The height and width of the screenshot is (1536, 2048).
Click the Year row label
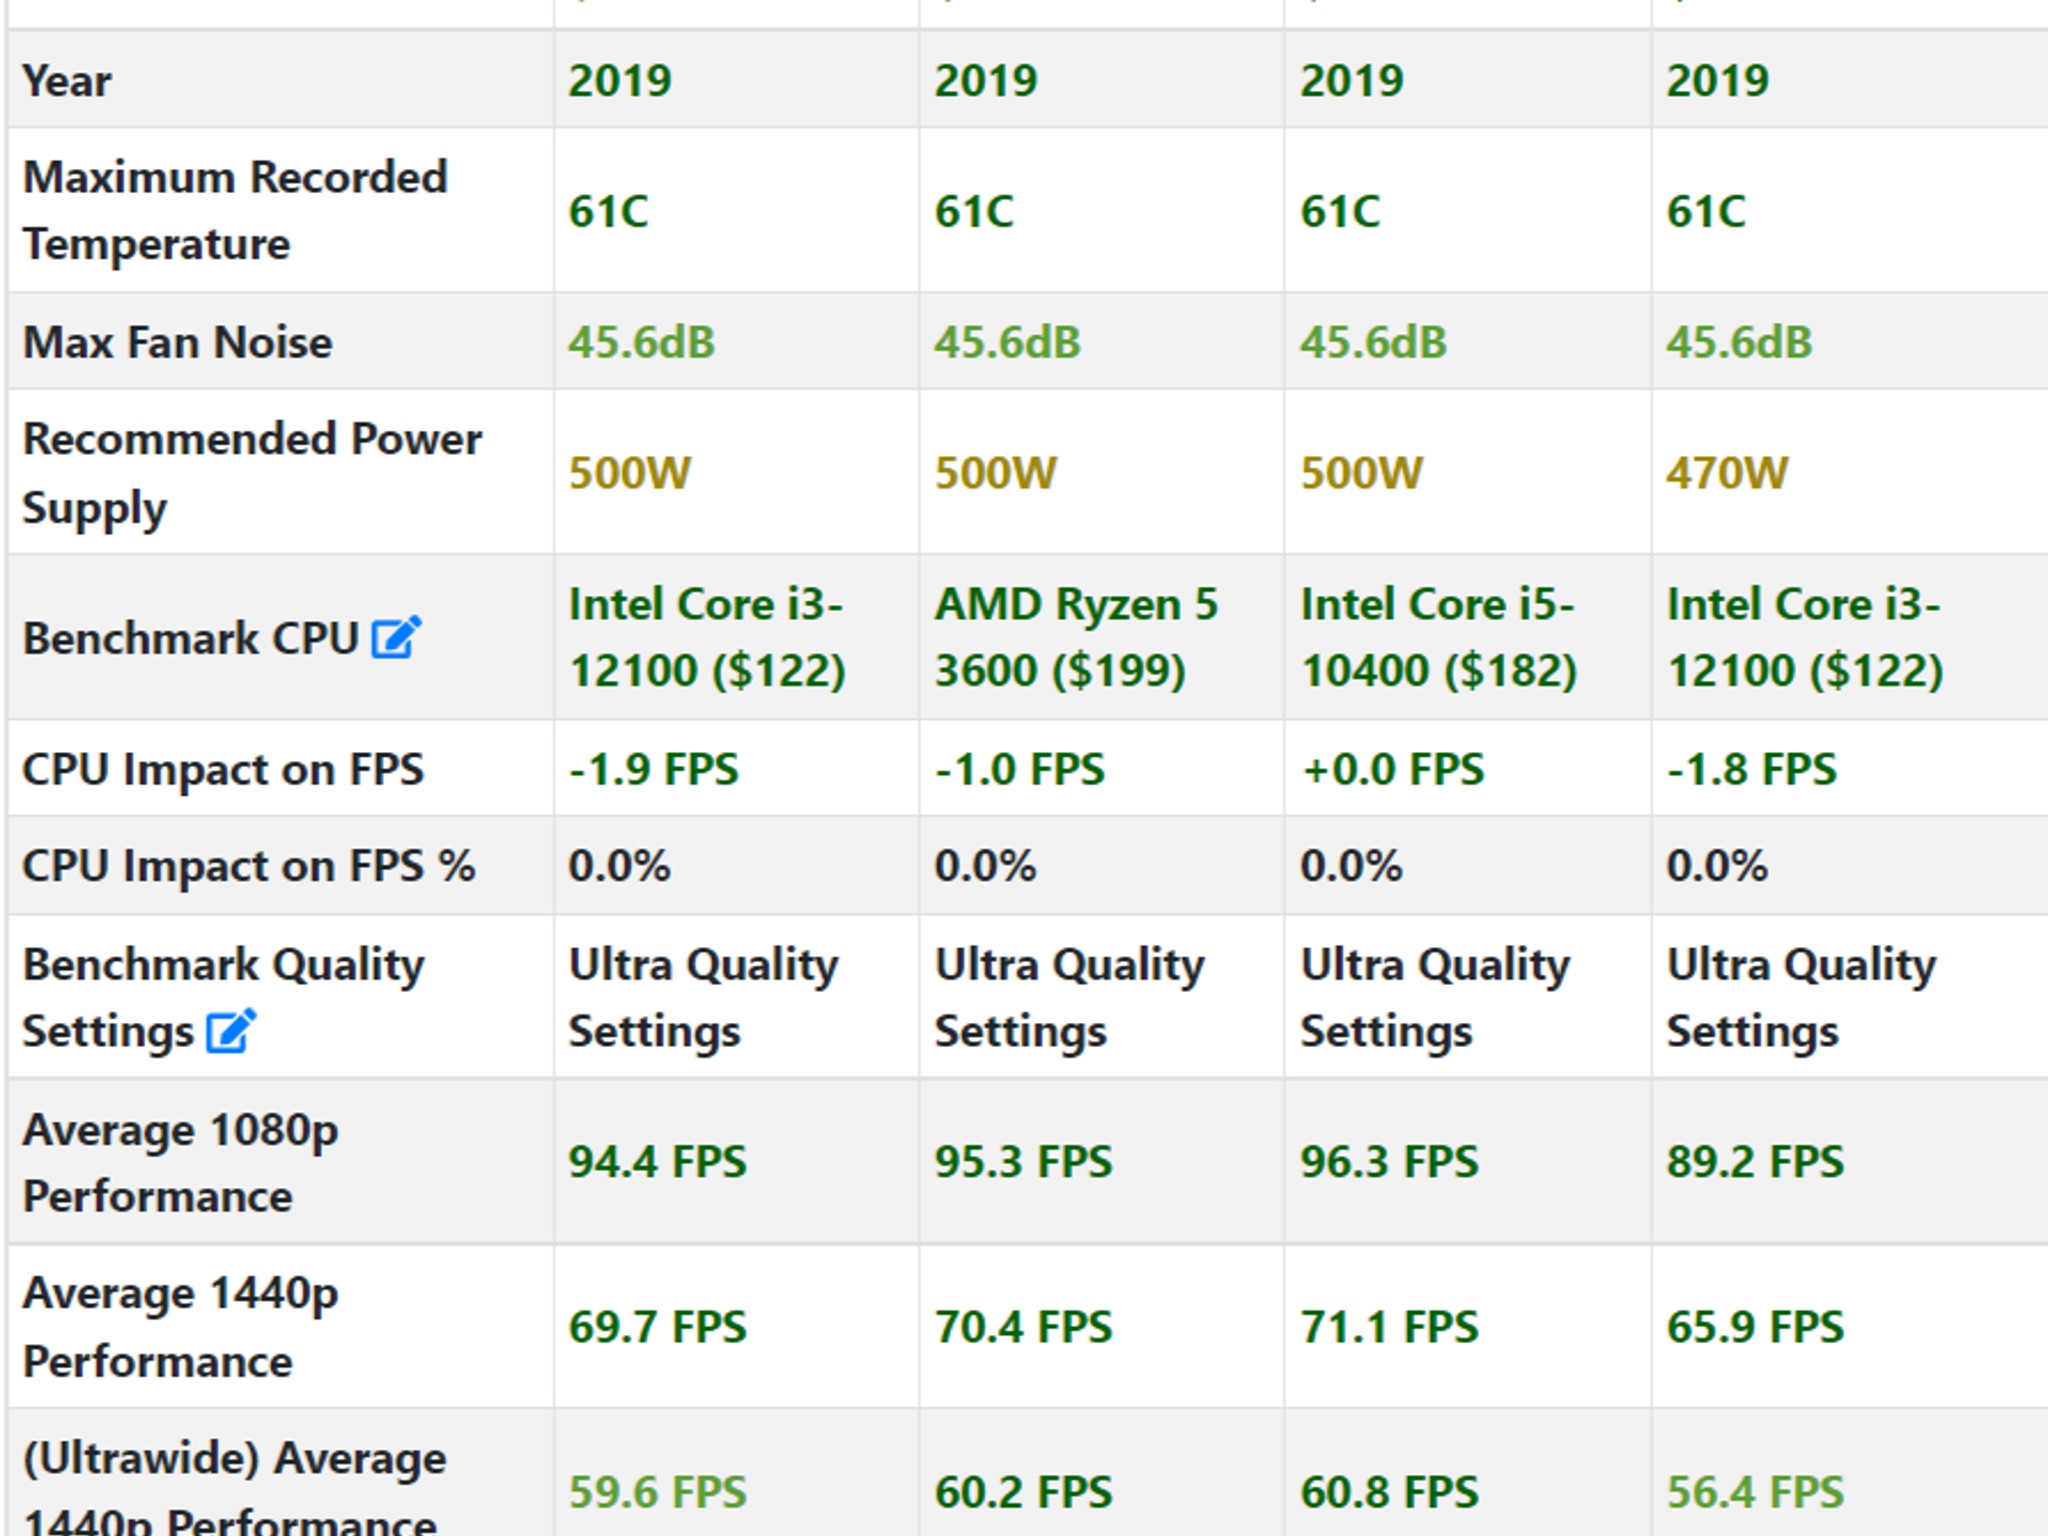pyautogui.click(x=67, y=80)
